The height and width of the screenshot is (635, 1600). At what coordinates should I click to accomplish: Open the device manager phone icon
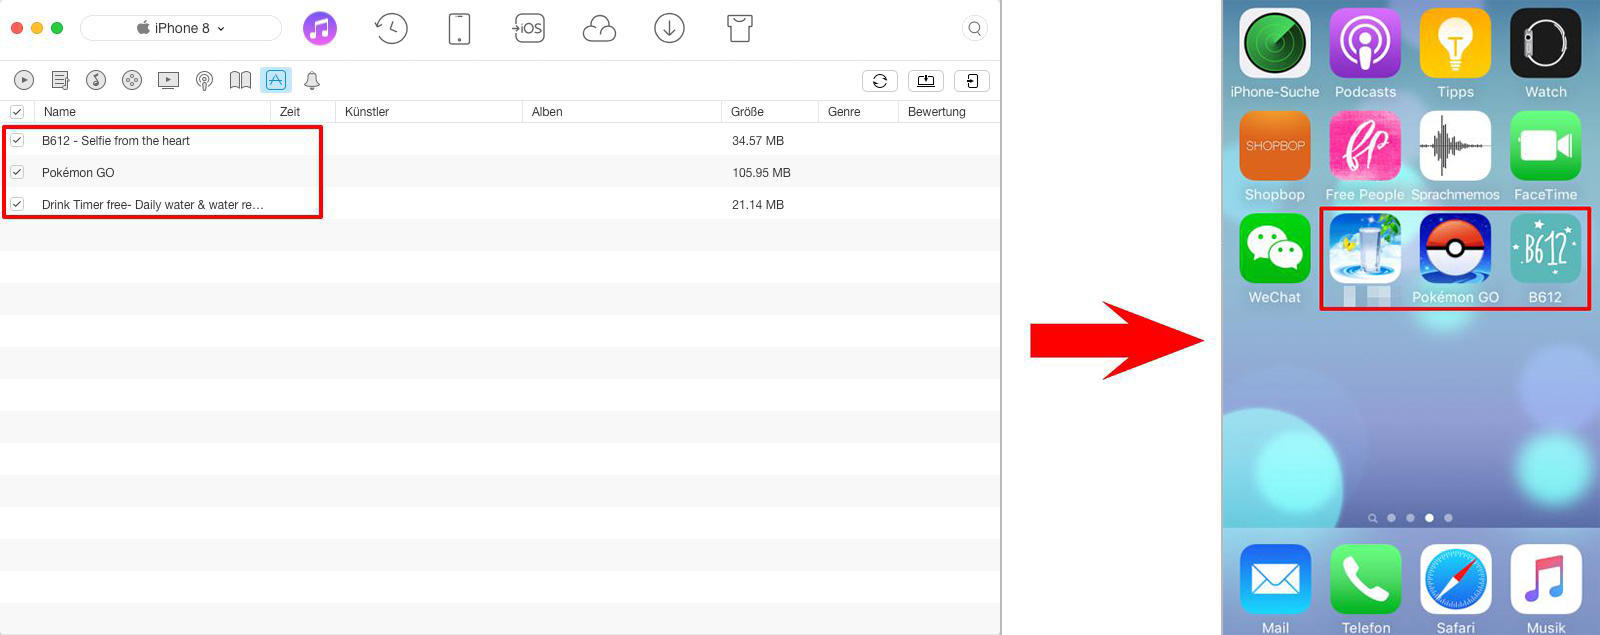click(459, 28)
